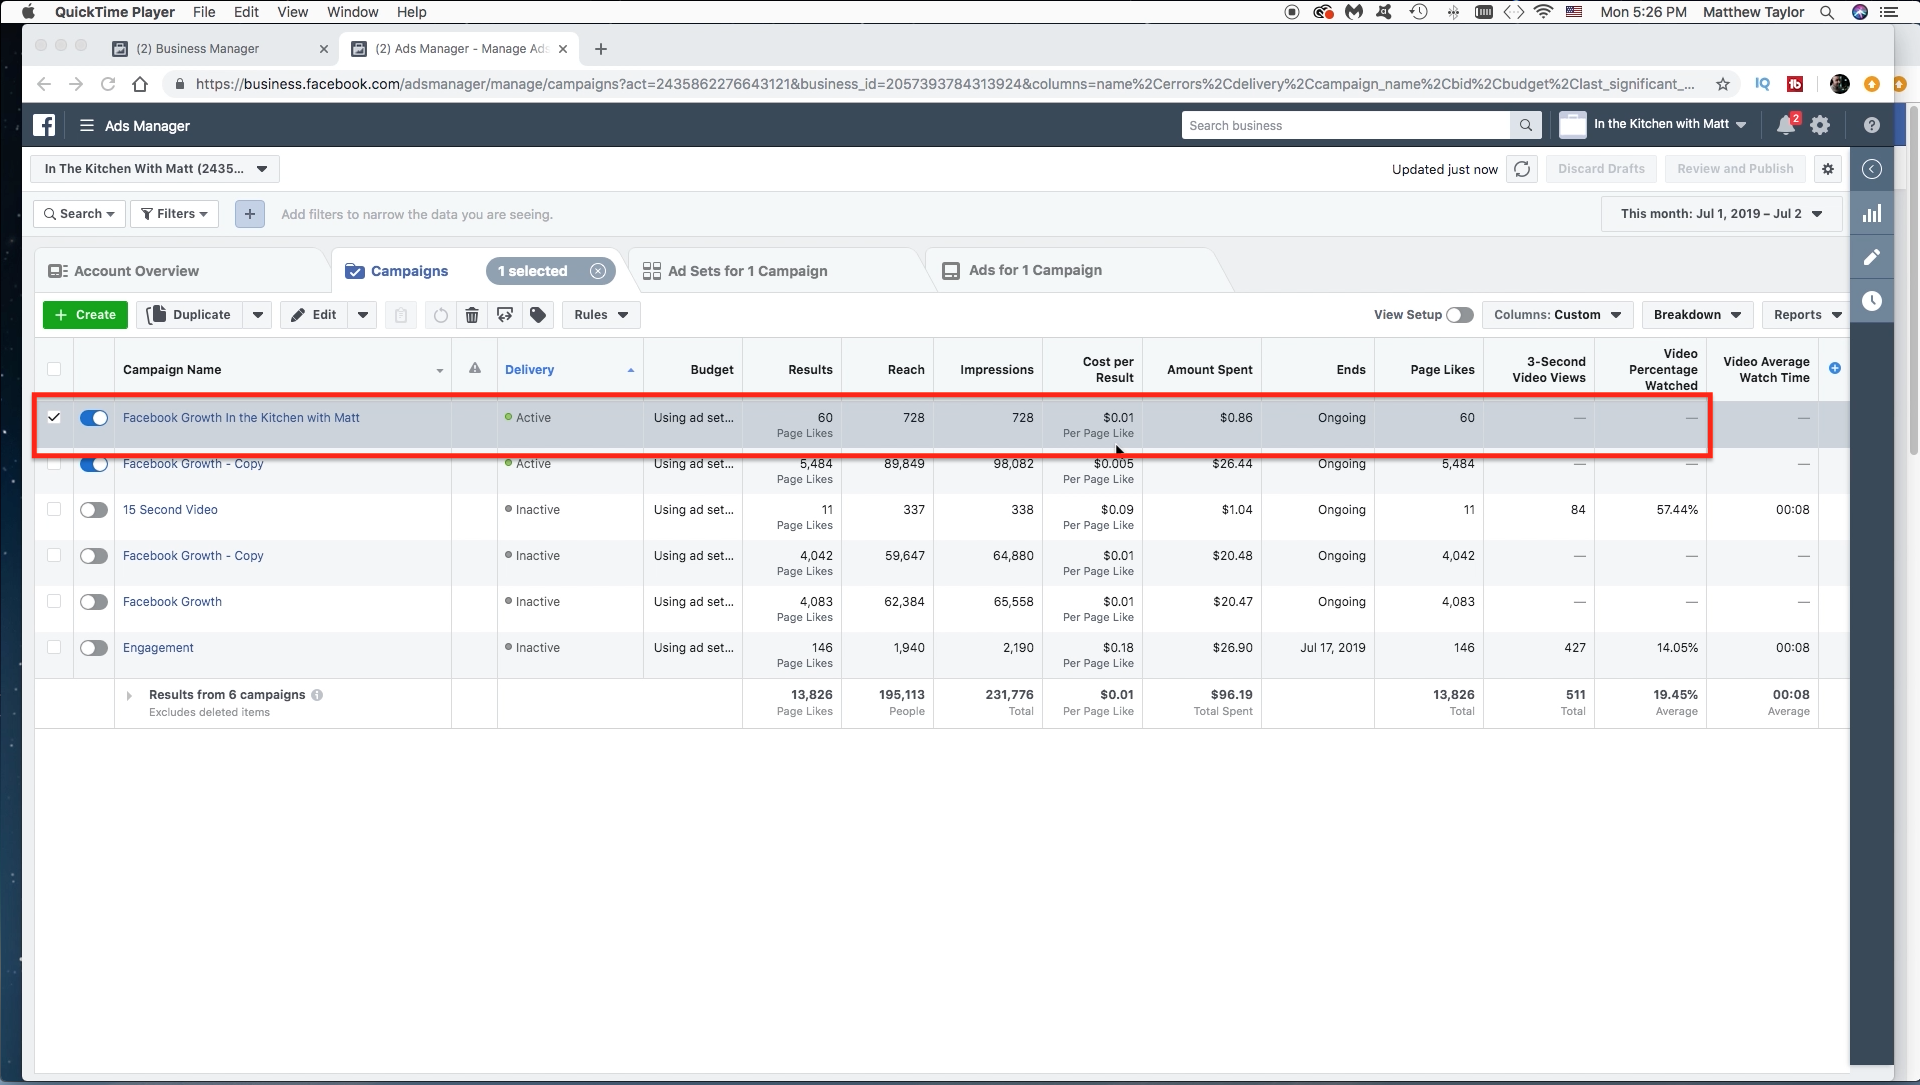Open the edit pencil panel in right sidebar

1872,257
